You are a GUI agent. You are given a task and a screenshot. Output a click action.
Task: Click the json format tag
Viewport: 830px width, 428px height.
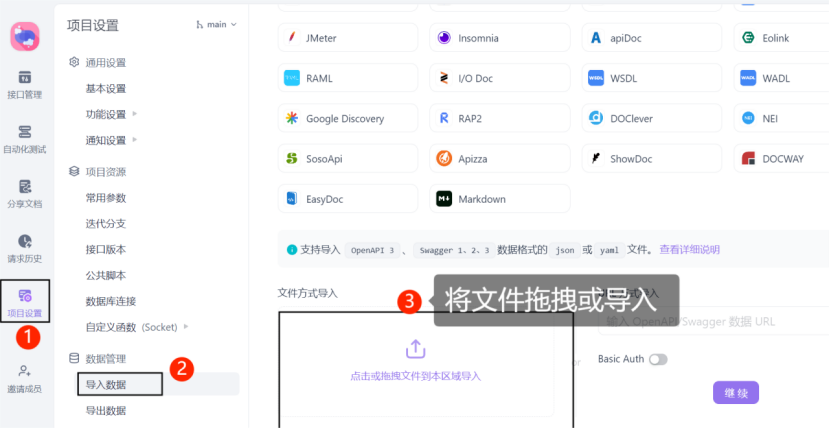[565, 250]
